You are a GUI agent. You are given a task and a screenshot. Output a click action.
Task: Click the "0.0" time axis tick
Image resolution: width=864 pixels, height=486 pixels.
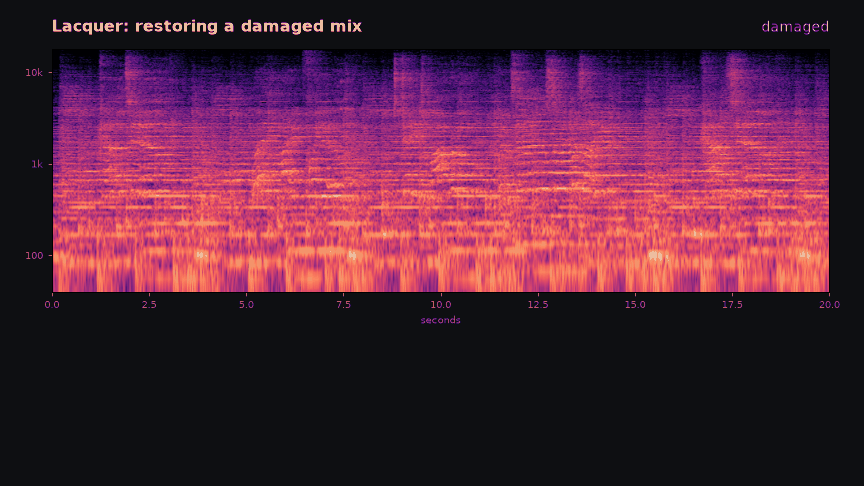[x=52, y=305]
